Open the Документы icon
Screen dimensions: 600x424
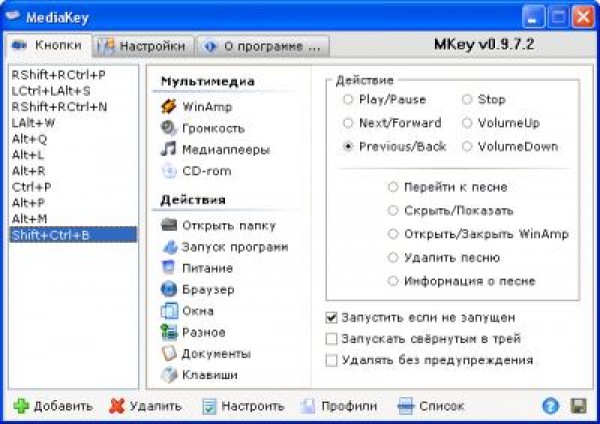coord(169,353)
